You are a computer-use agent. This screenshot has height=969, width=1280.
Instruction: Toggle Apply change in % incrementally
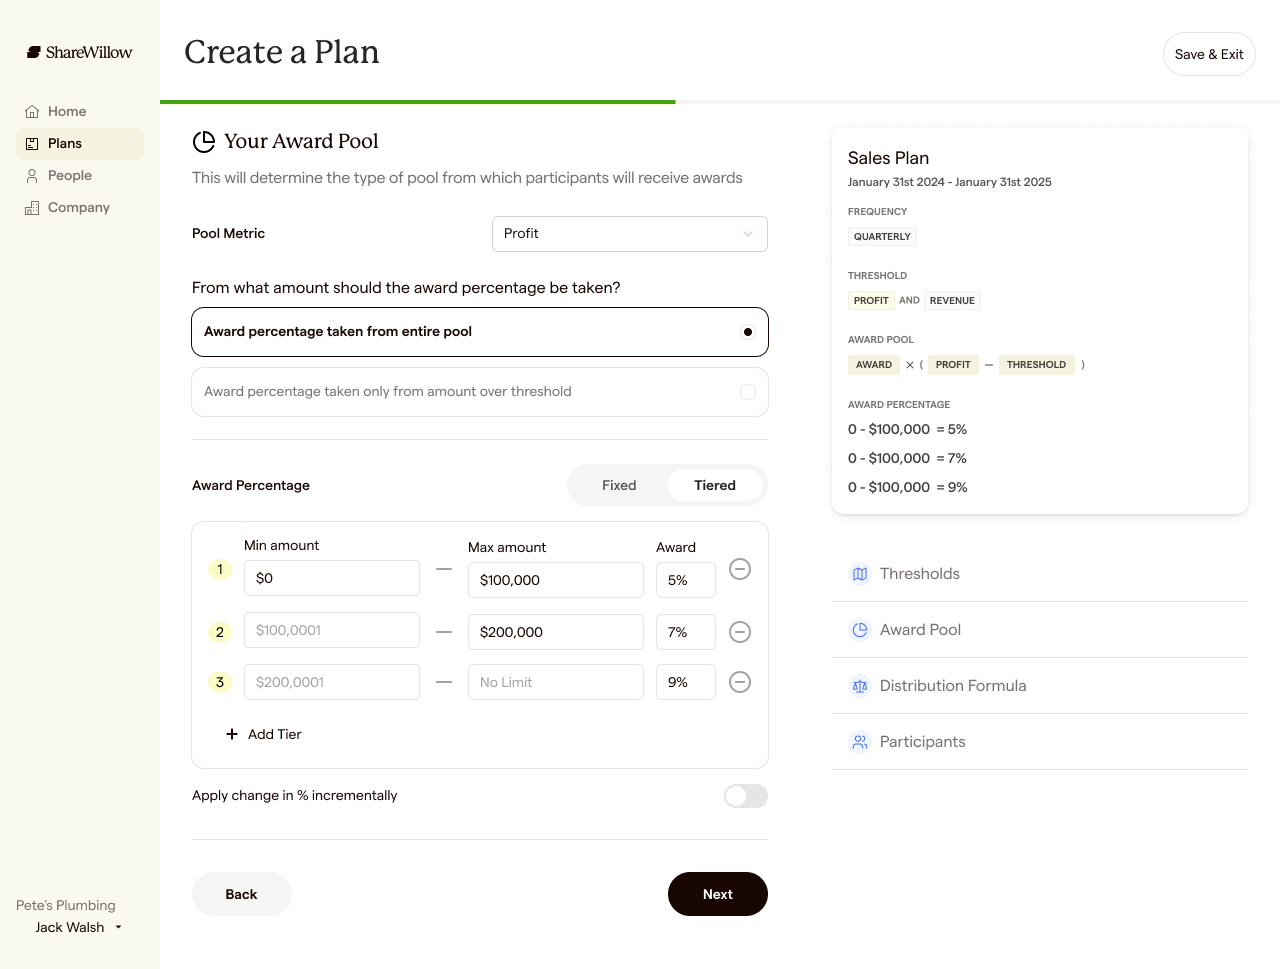click(746, 796)
